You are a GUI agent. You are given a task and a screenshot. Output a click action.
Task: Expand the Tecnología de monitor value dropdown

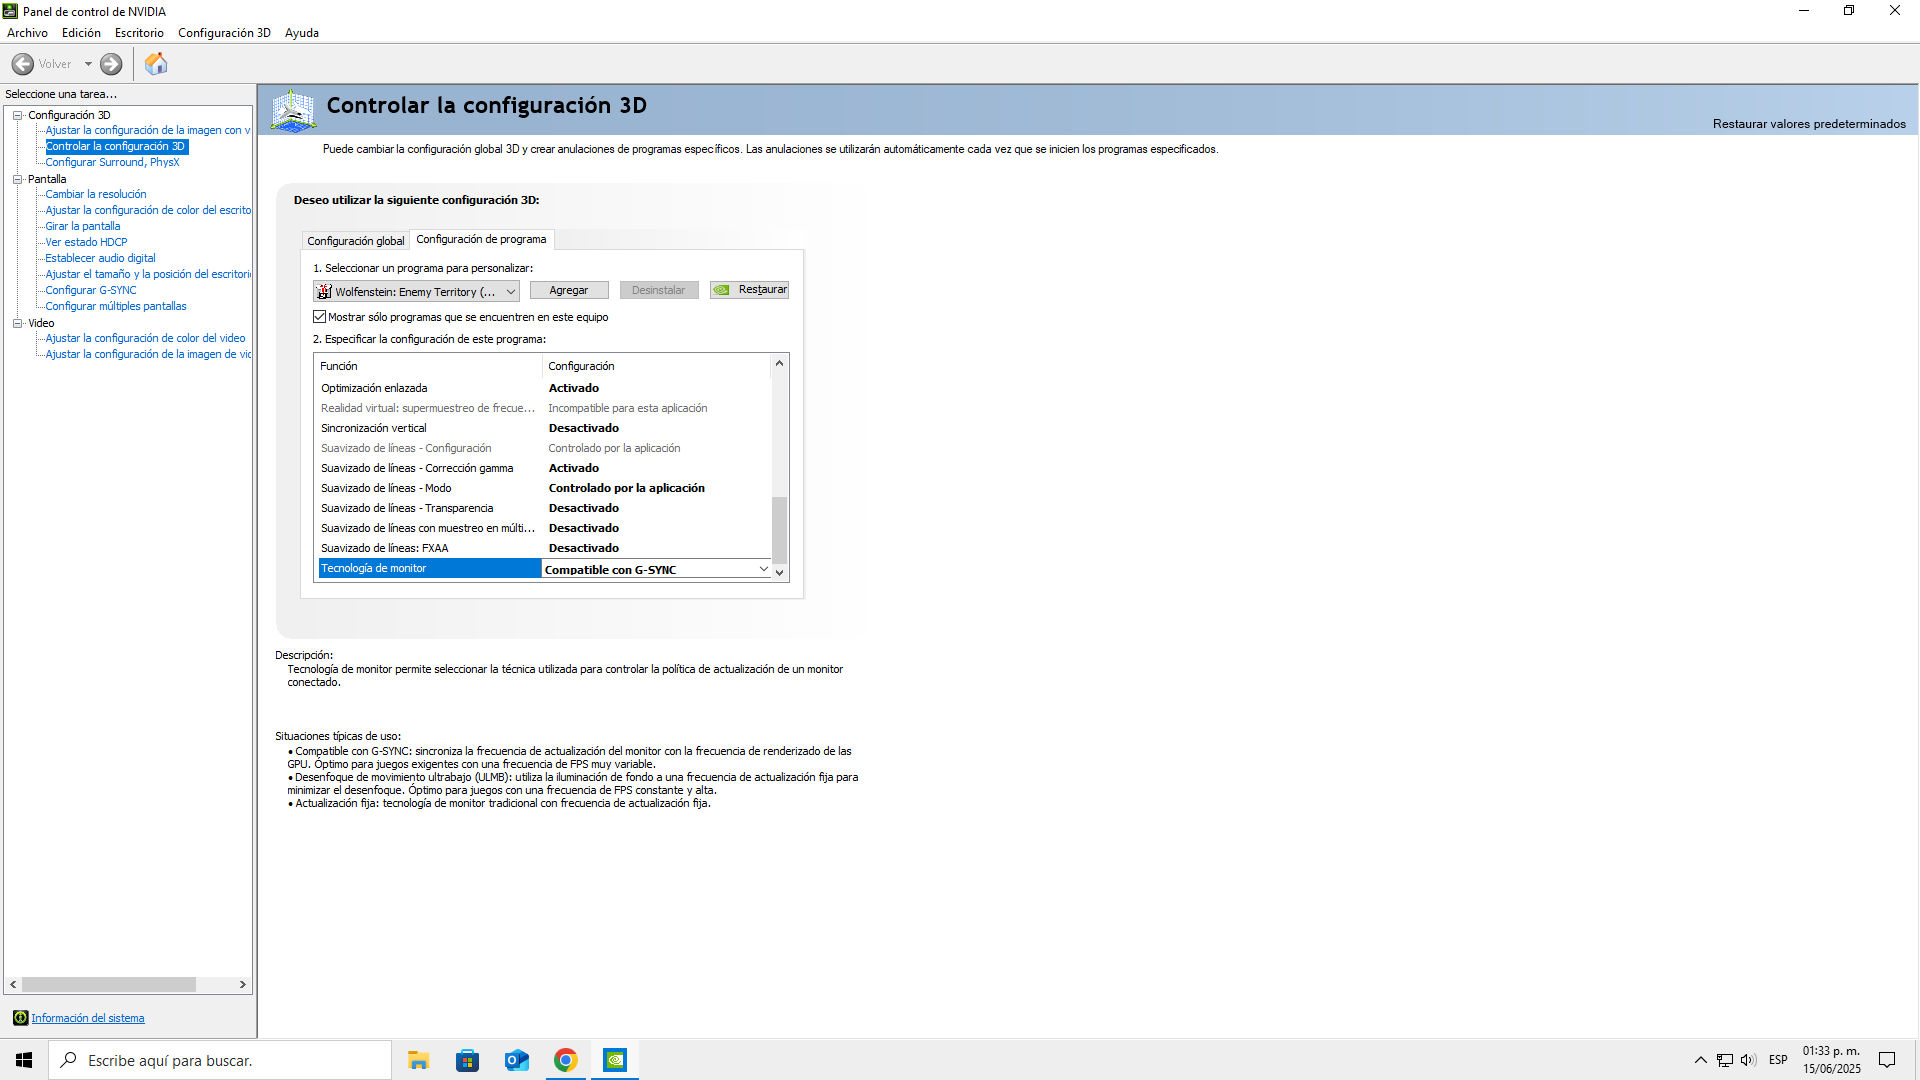point(763,569)
